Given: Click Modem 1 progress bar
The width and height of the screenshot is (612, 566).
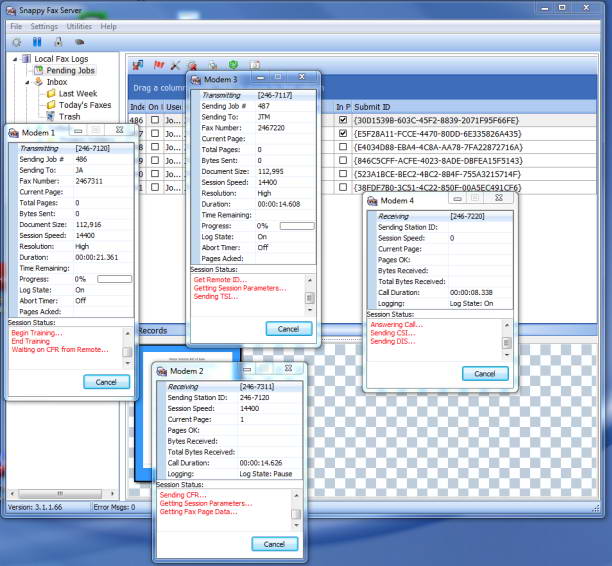Looking at the screenshot, I should point(114,279).
